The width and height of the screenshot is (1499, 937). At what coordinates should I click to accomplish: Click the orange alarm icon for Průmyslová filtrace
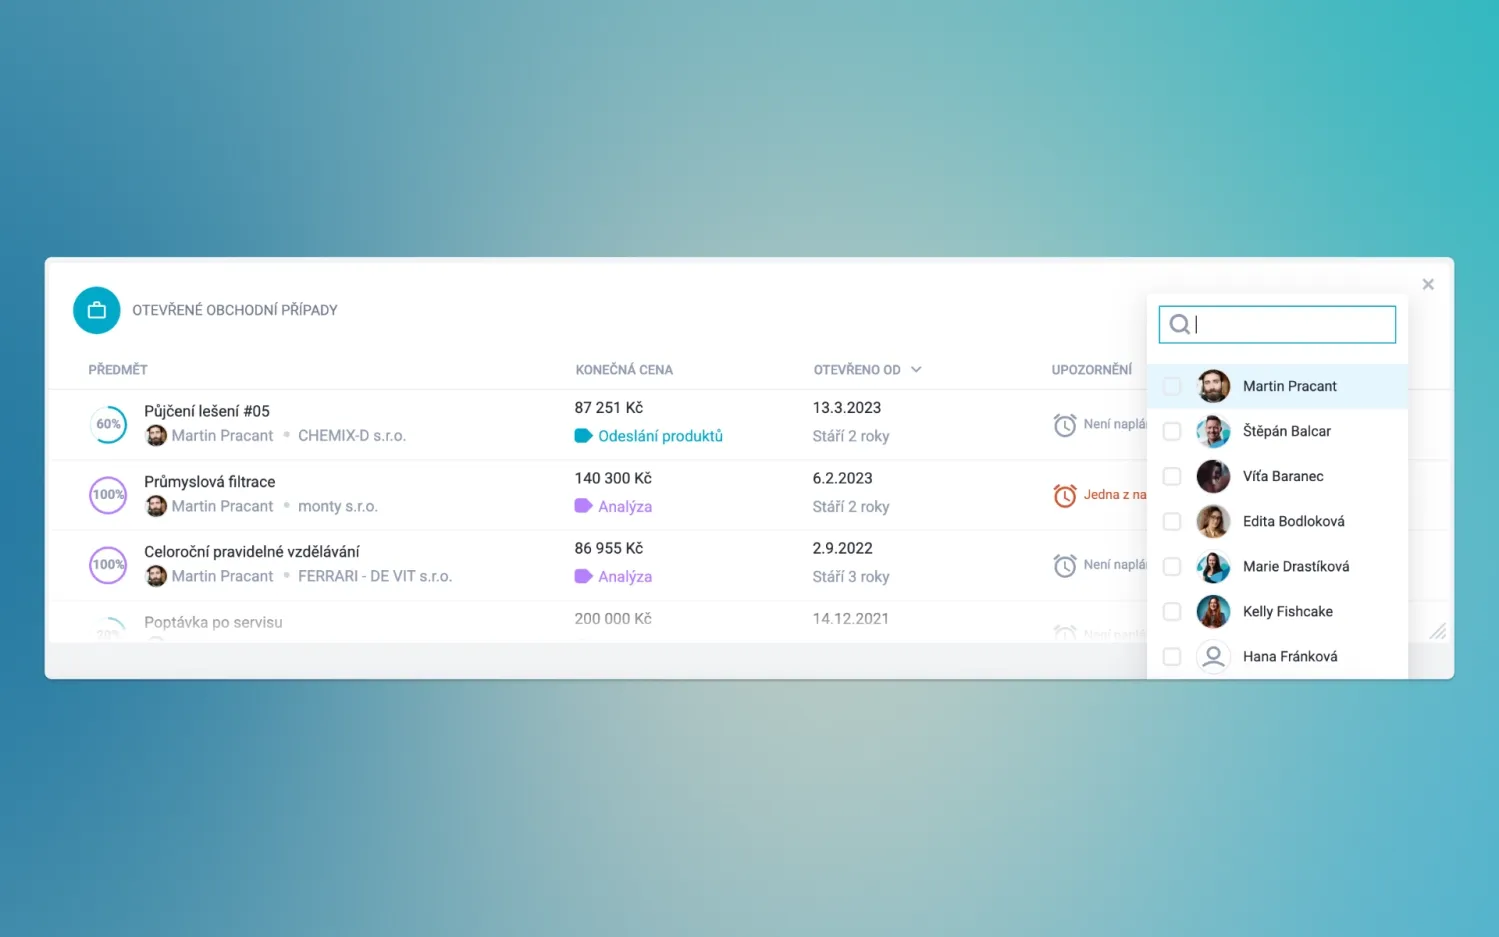(1065, 494)
